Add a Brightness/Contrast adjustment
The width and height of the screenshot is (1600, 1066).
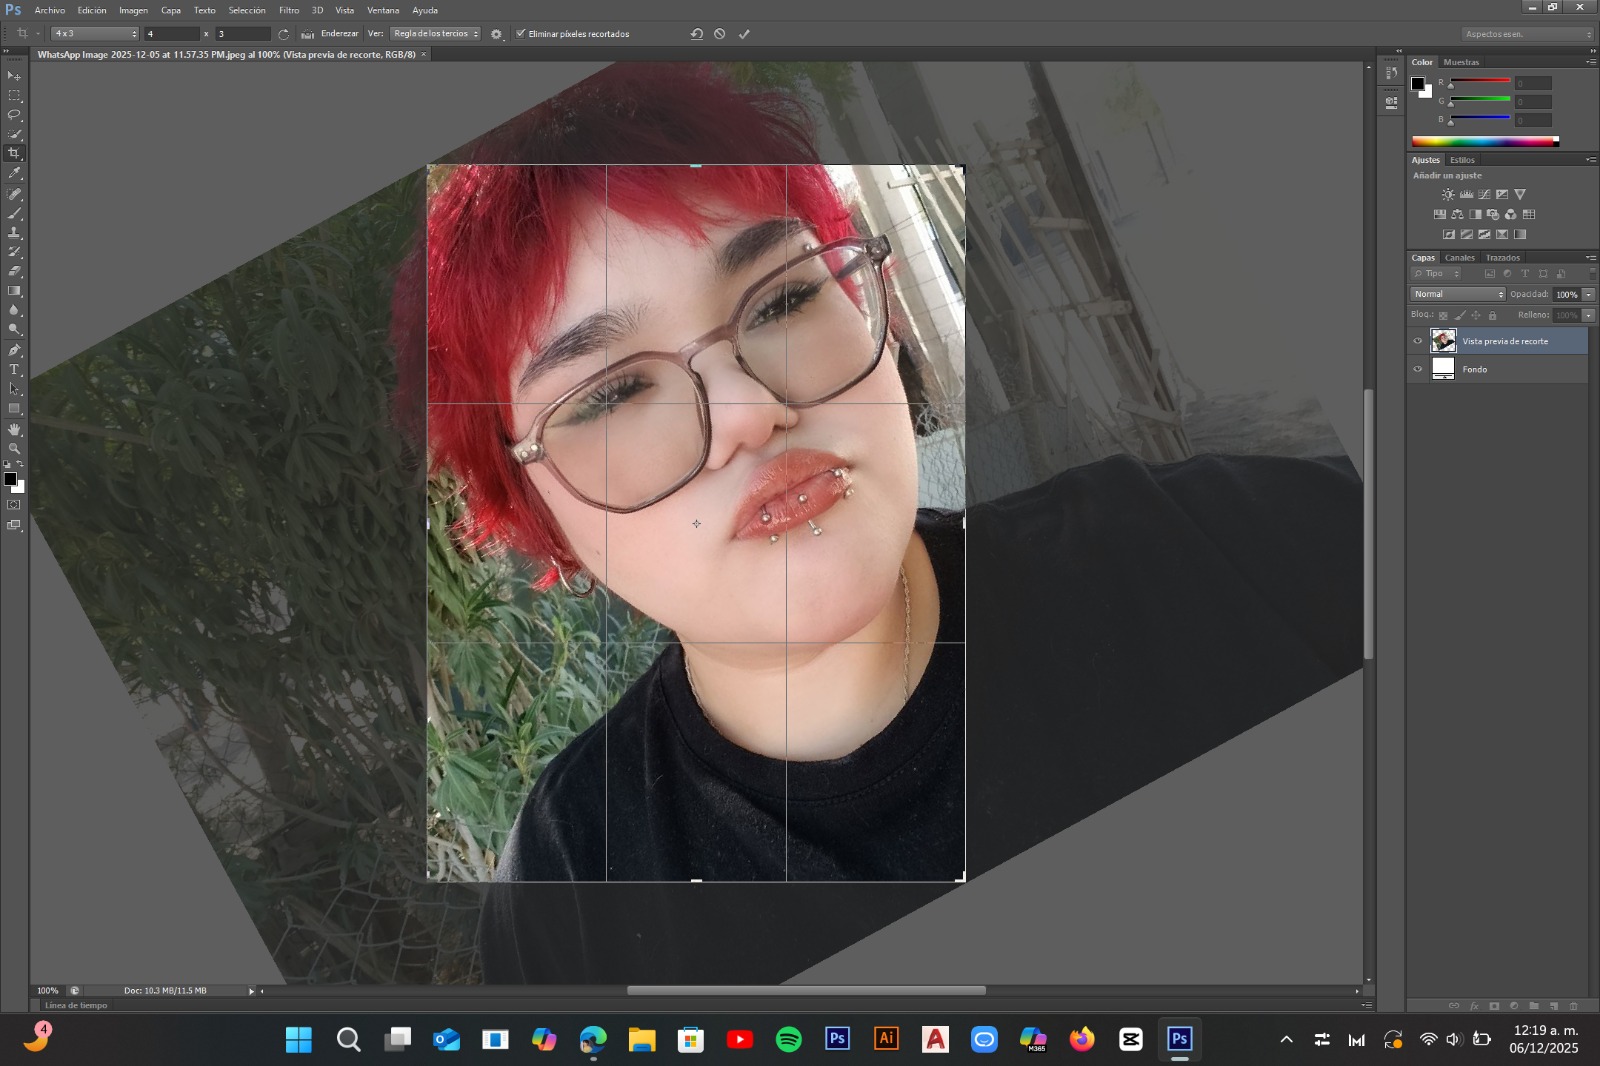(x=1448, y=195)
